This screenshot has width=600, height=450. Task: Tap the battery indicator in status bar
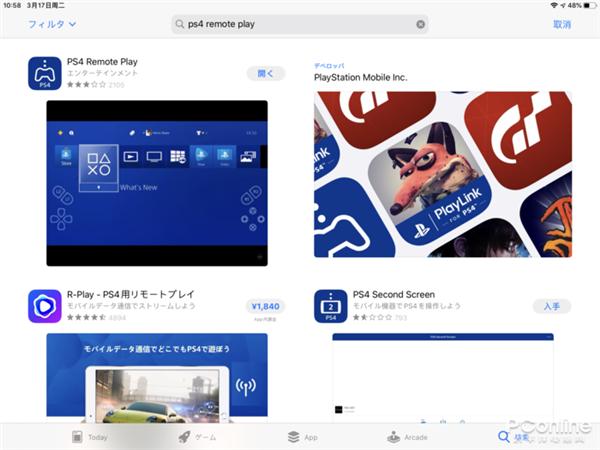590,5
